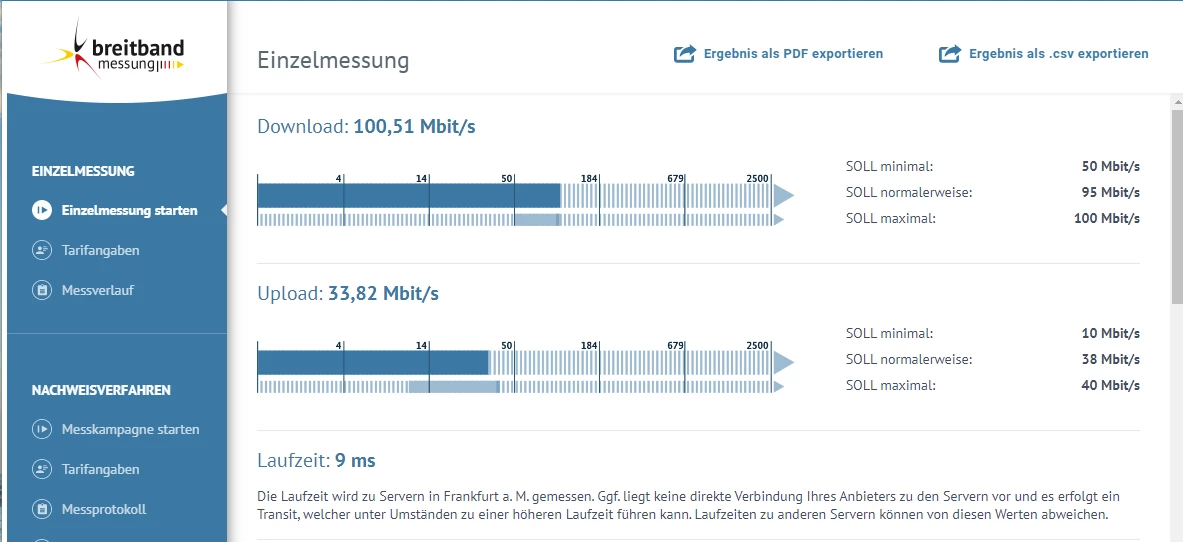The height and width of the screenshot is (542, 1183).
Task: Click the .csv export share icon
Action: (x=950, y=54)
